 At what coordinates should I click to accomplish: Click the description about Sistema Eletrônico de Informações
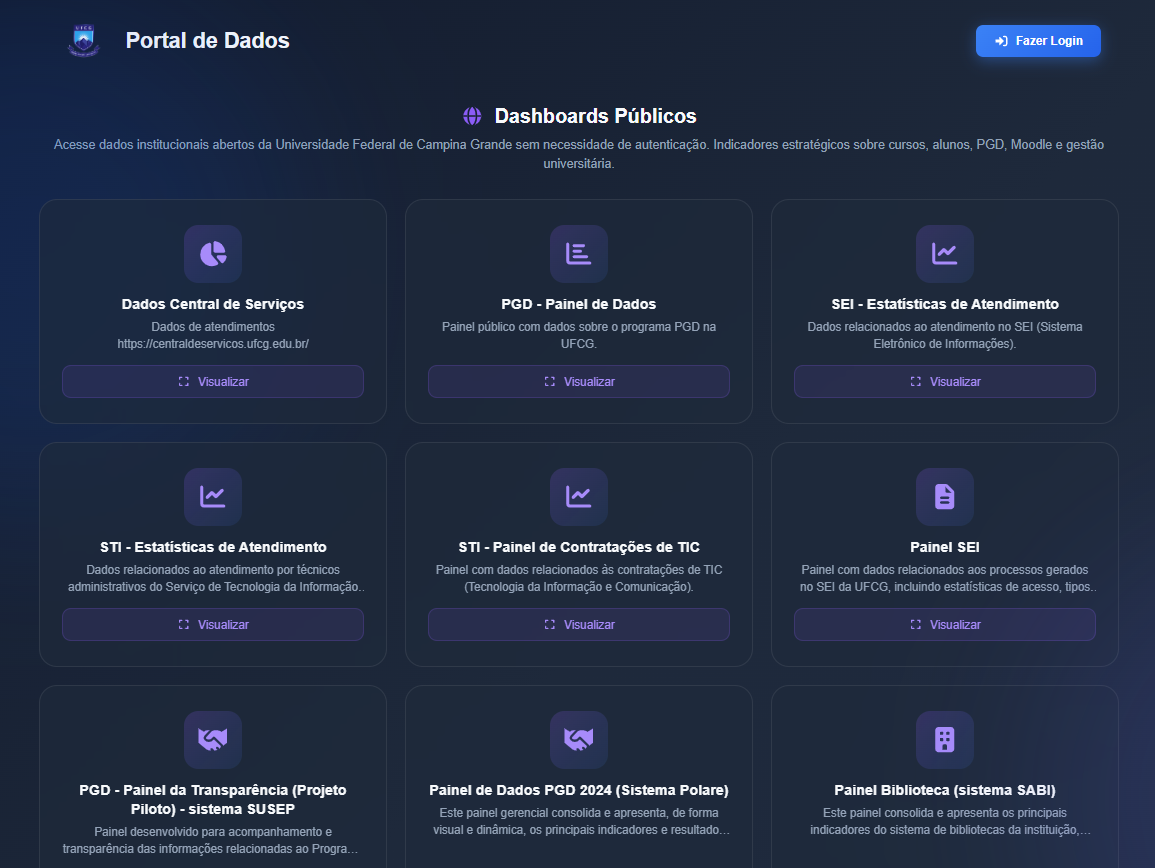(x=944, y=335)
